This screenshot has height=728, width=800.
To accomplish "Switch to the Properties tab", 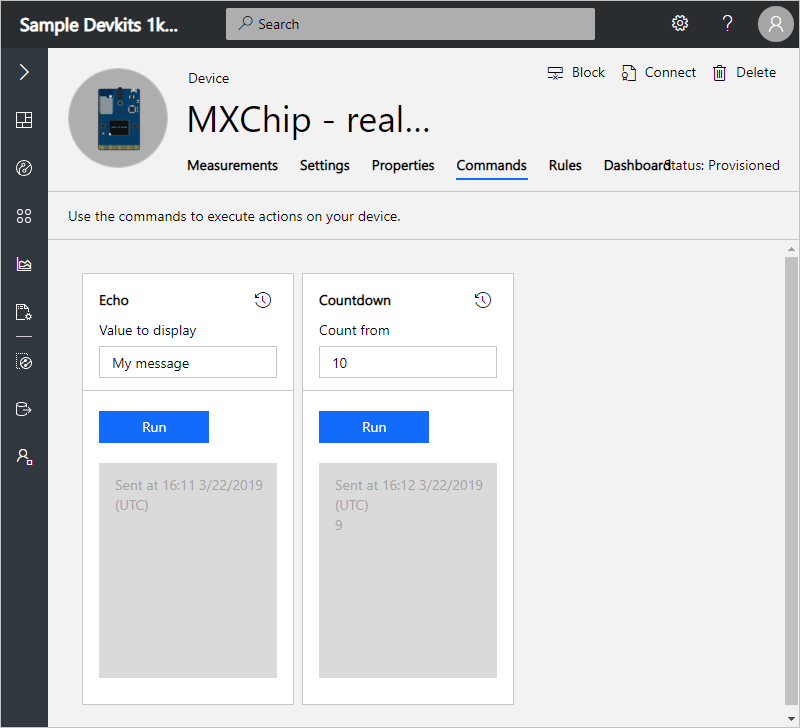I will [x=403, y=166].
